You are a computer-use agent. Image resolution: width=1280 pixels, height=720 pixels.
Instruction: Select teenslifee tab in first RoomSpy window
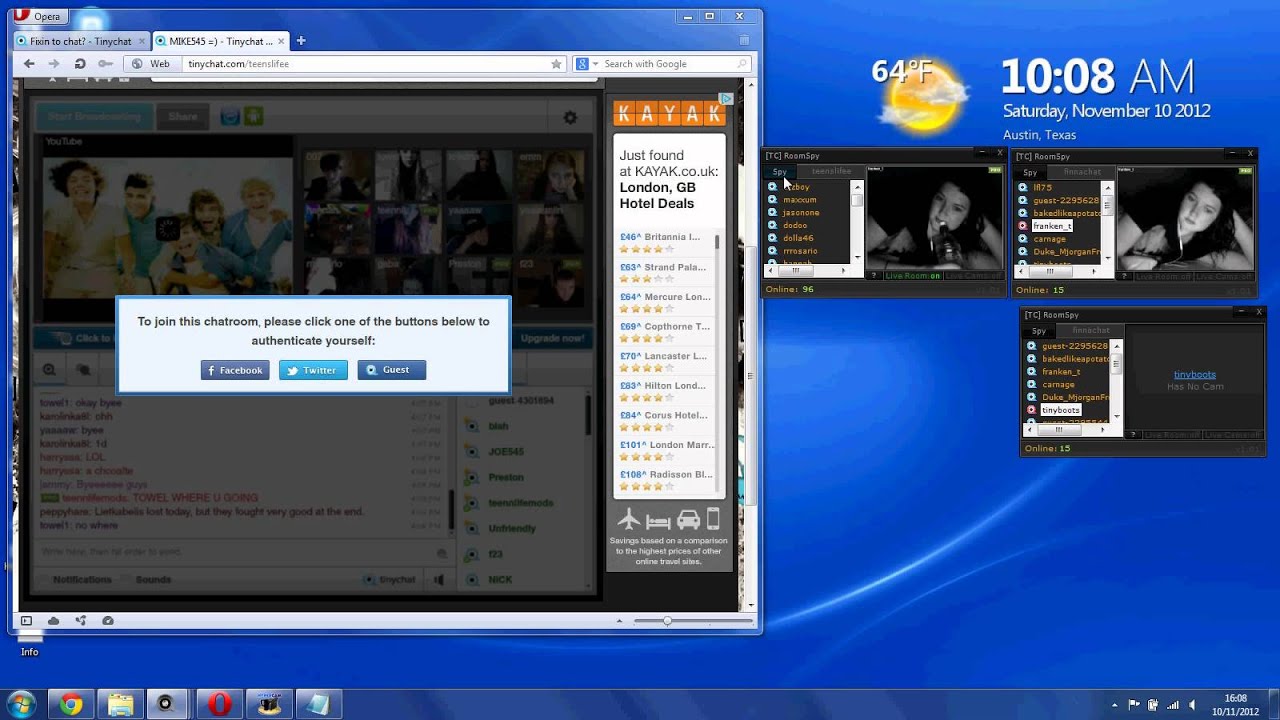point(831,172)
